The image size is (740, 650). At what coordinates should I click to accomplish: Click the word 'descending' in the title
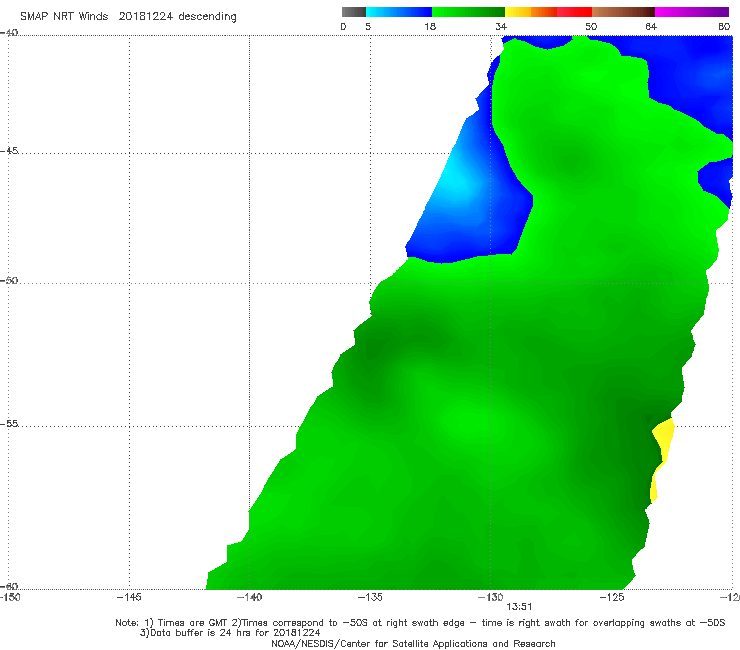(x=208, y=17)
